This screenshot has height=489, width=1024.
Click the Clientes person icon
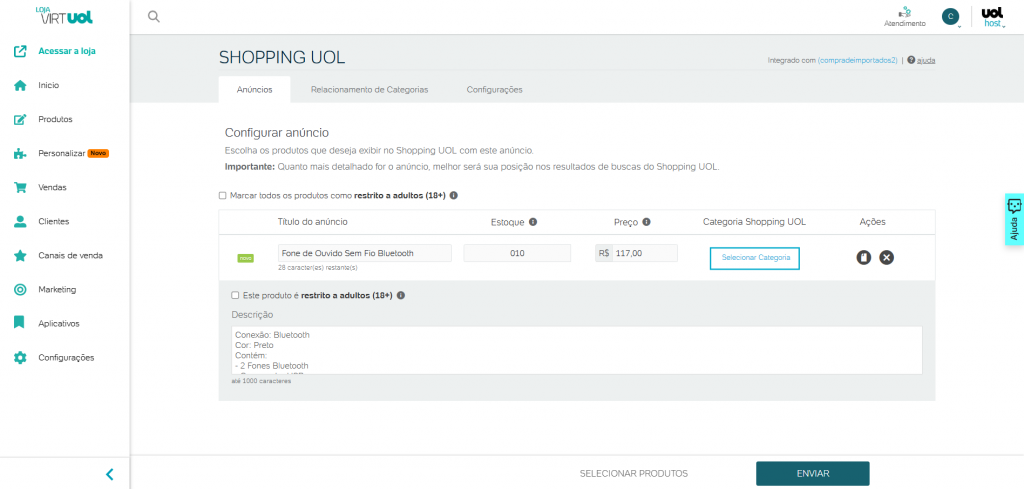20,221
